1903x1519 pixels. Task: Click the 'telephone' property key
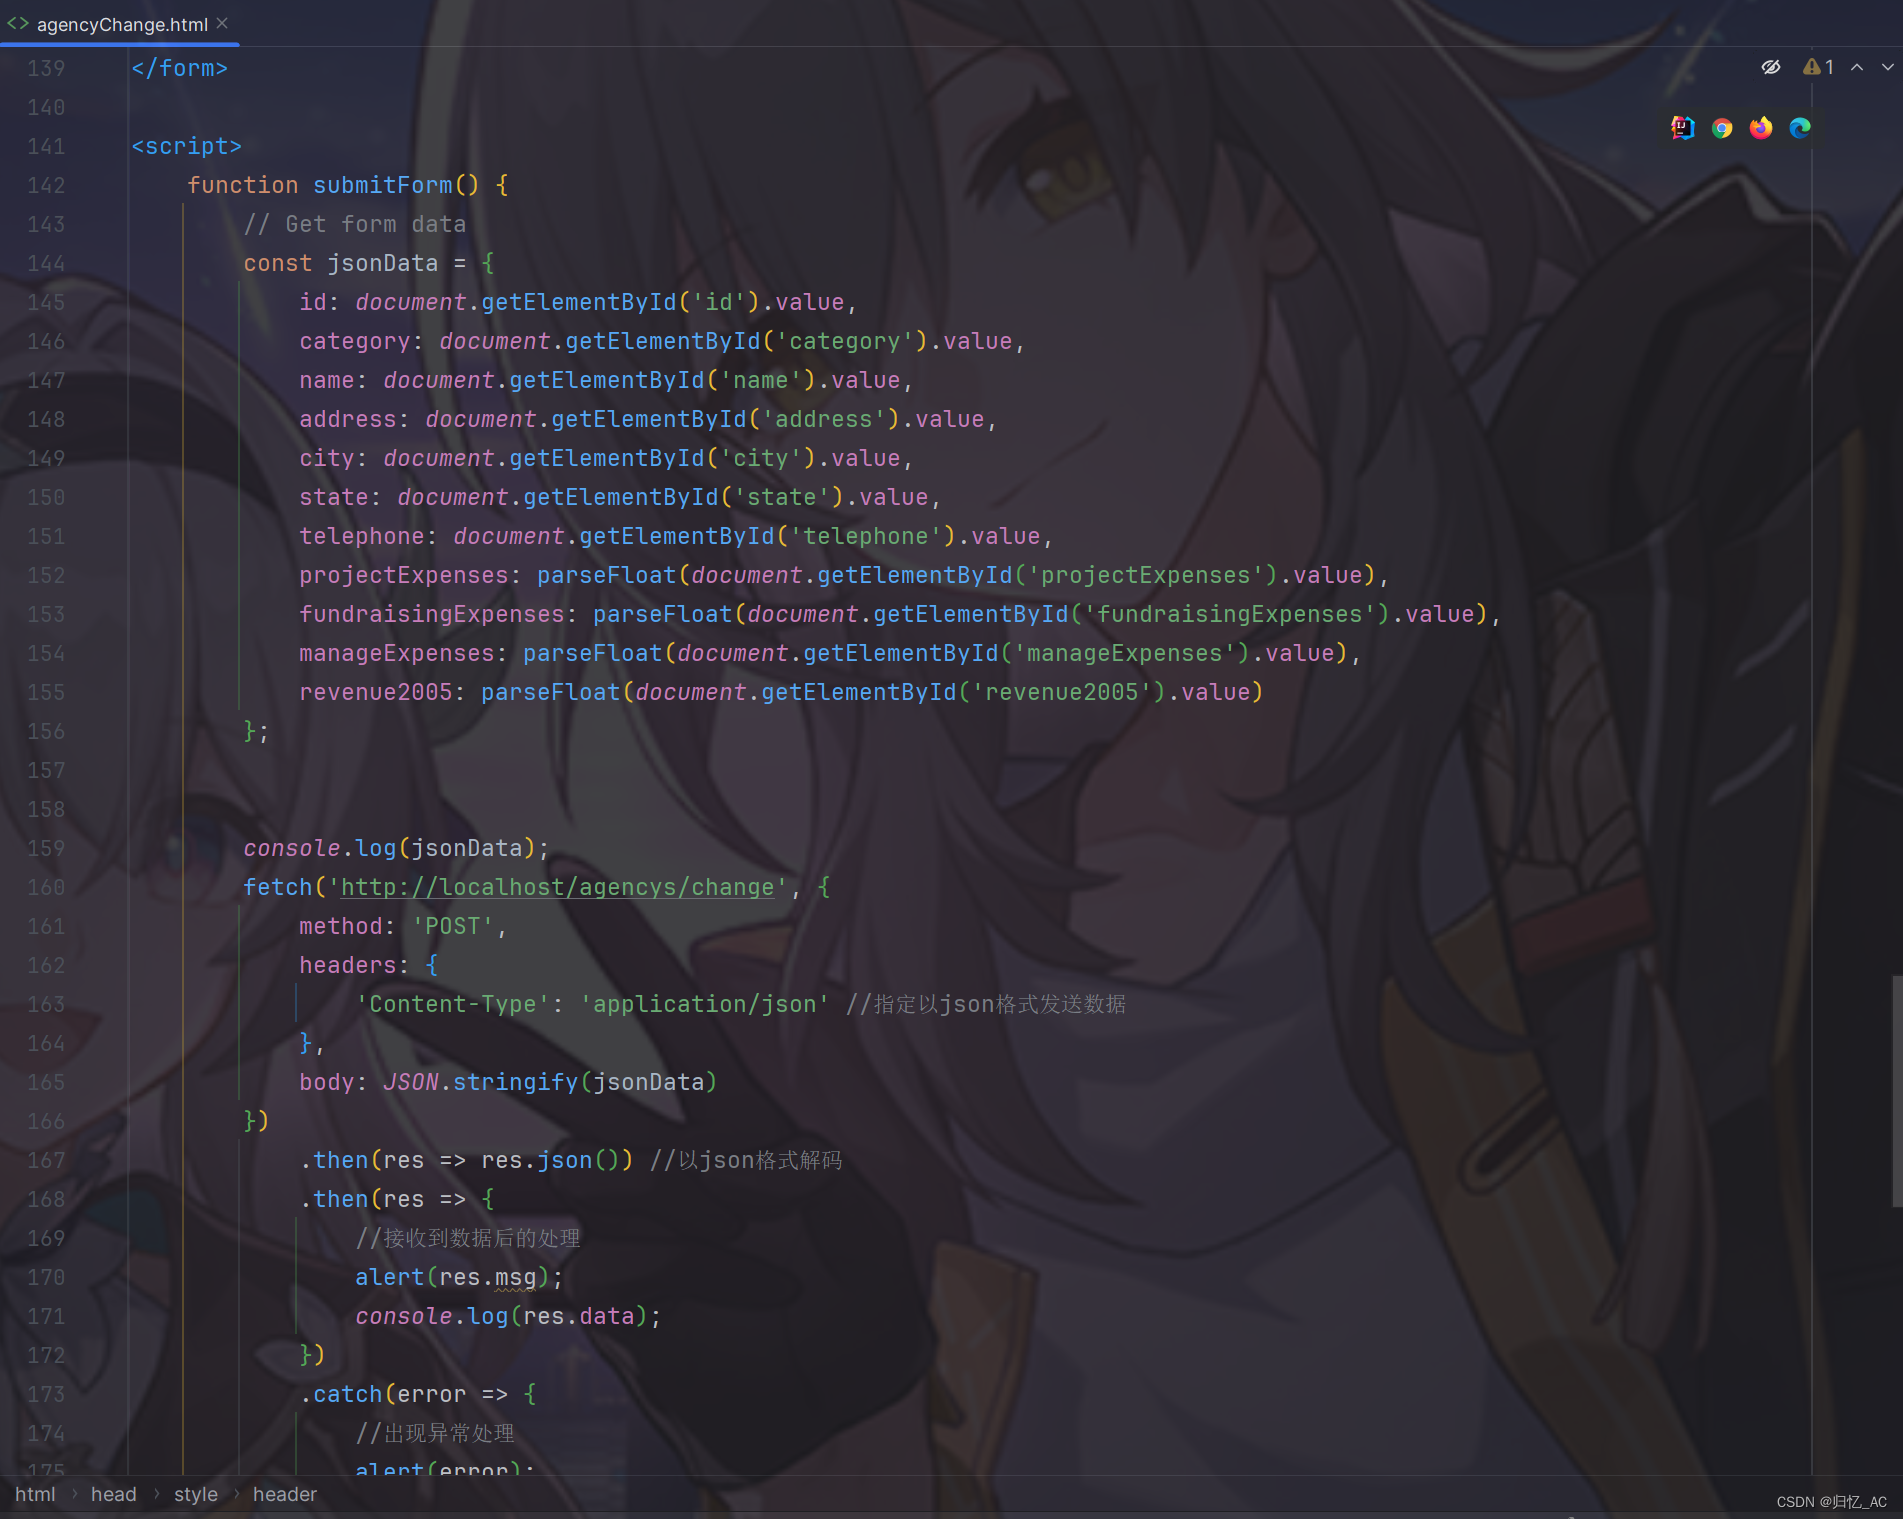pos(362,536)
